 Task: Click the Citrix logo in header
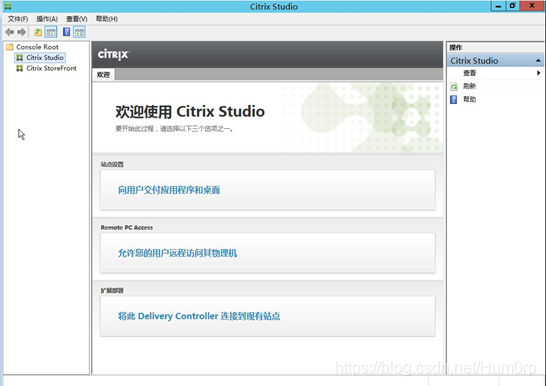coord(114,55)
